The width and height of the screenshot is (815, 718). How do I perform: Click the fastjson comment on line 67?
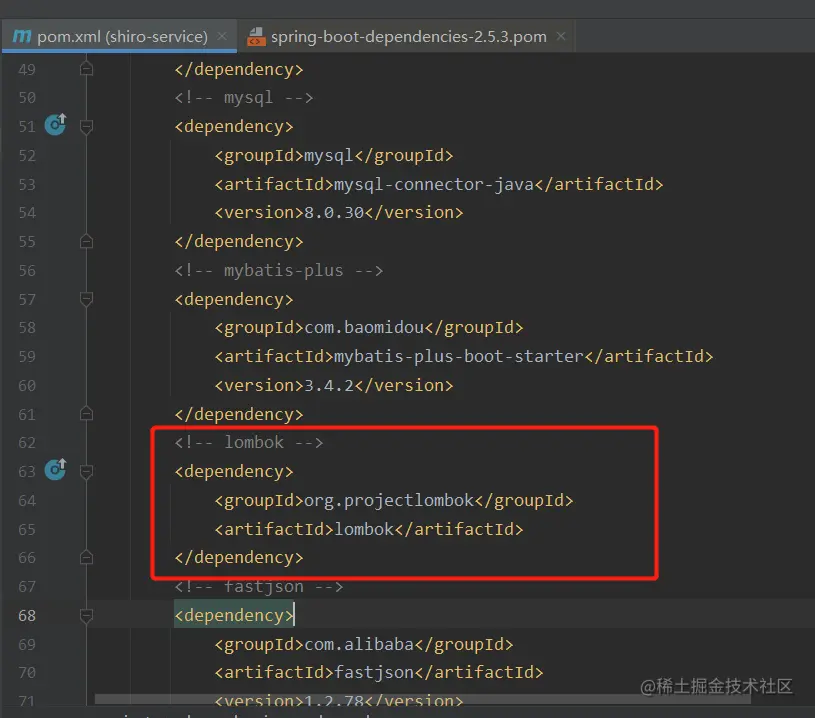pyautogui.click(x=258, y=586)
